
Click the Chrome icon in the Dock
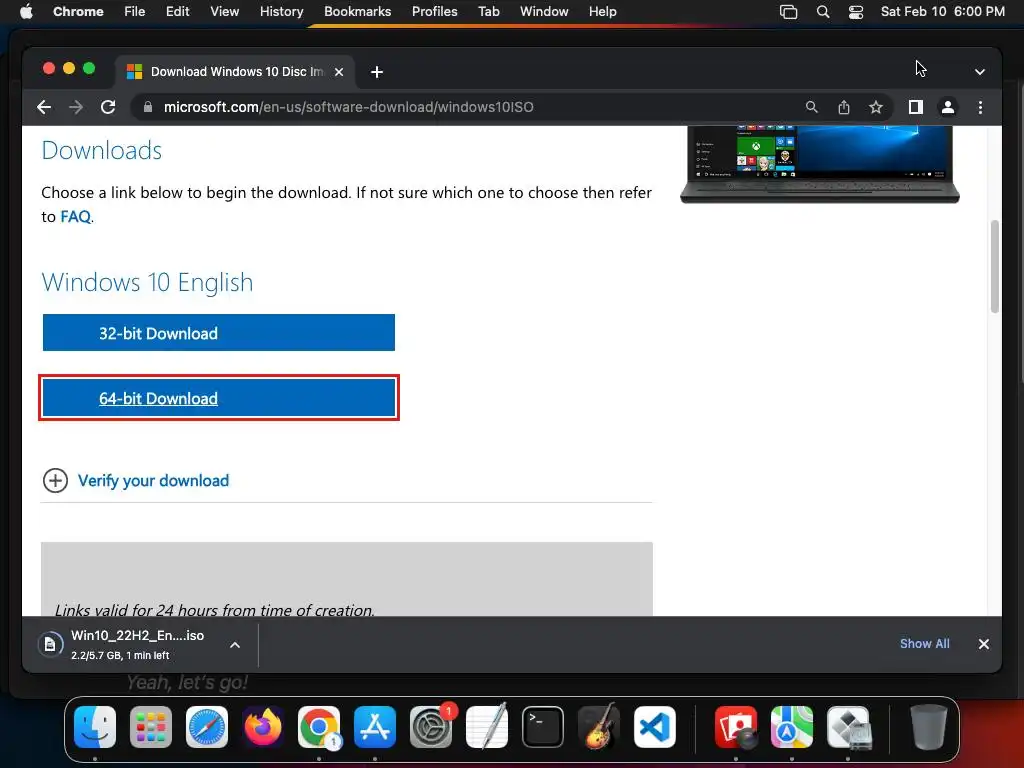coord(319,727)
